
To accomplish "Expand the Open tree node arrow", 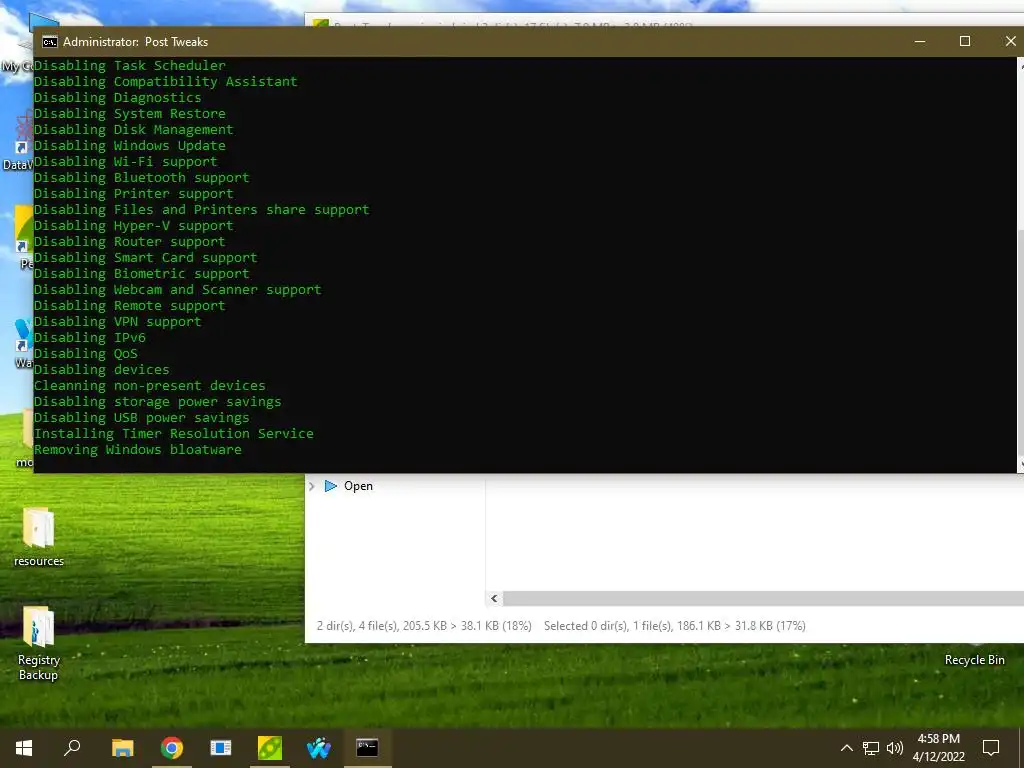I will coord(312,486).
